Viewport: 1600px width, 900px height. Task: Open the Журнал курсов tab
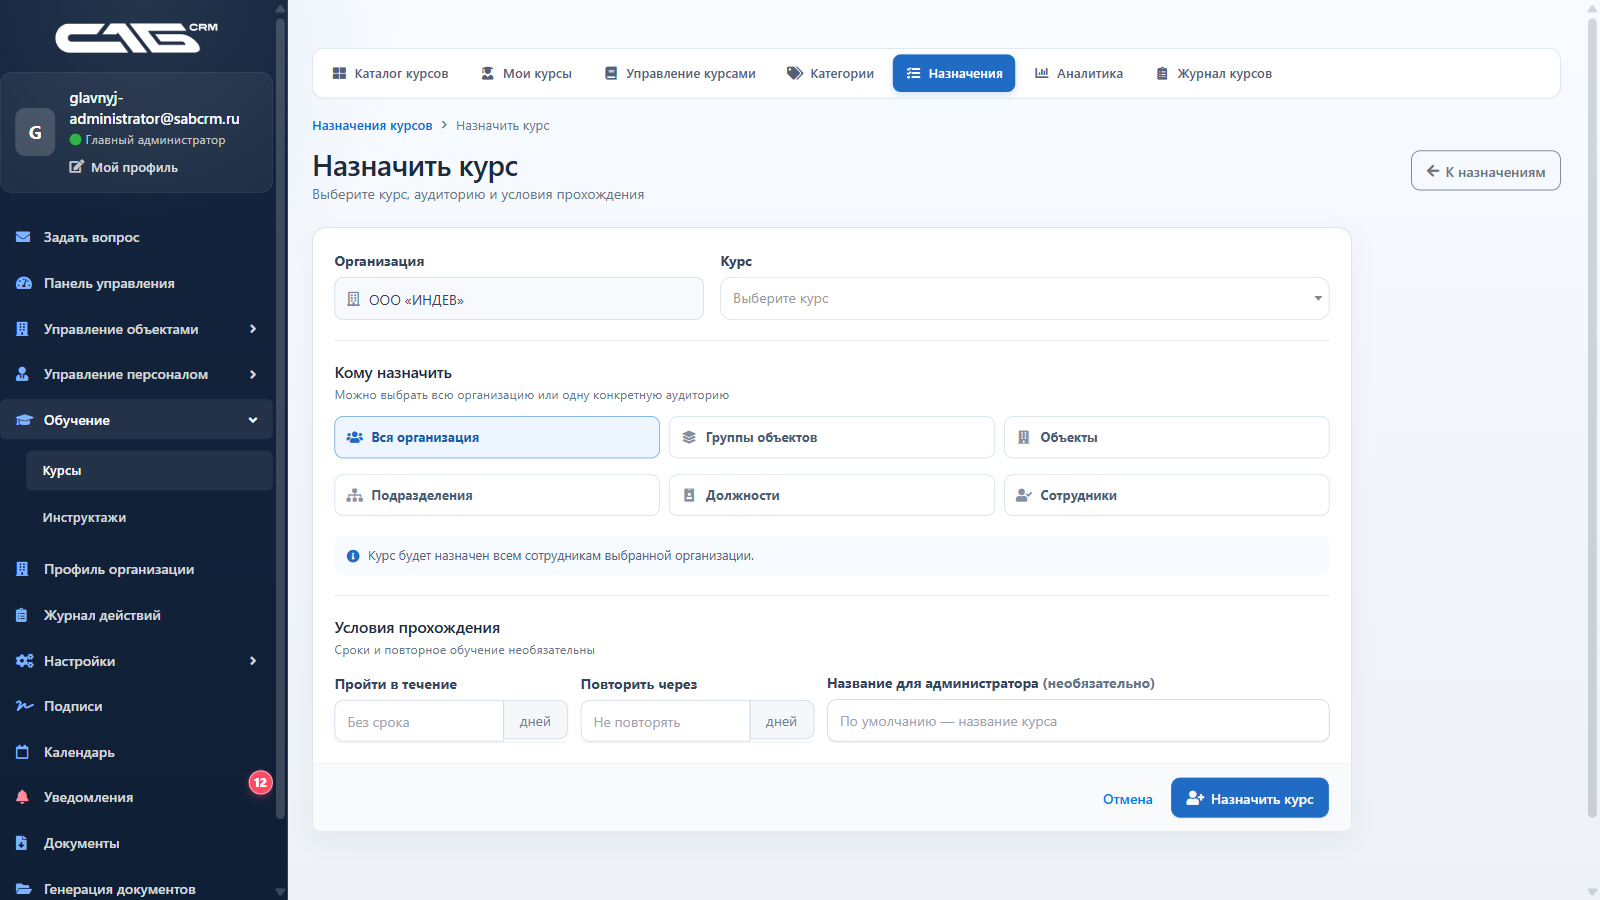pyautogui.click(x=1214, y=73)
